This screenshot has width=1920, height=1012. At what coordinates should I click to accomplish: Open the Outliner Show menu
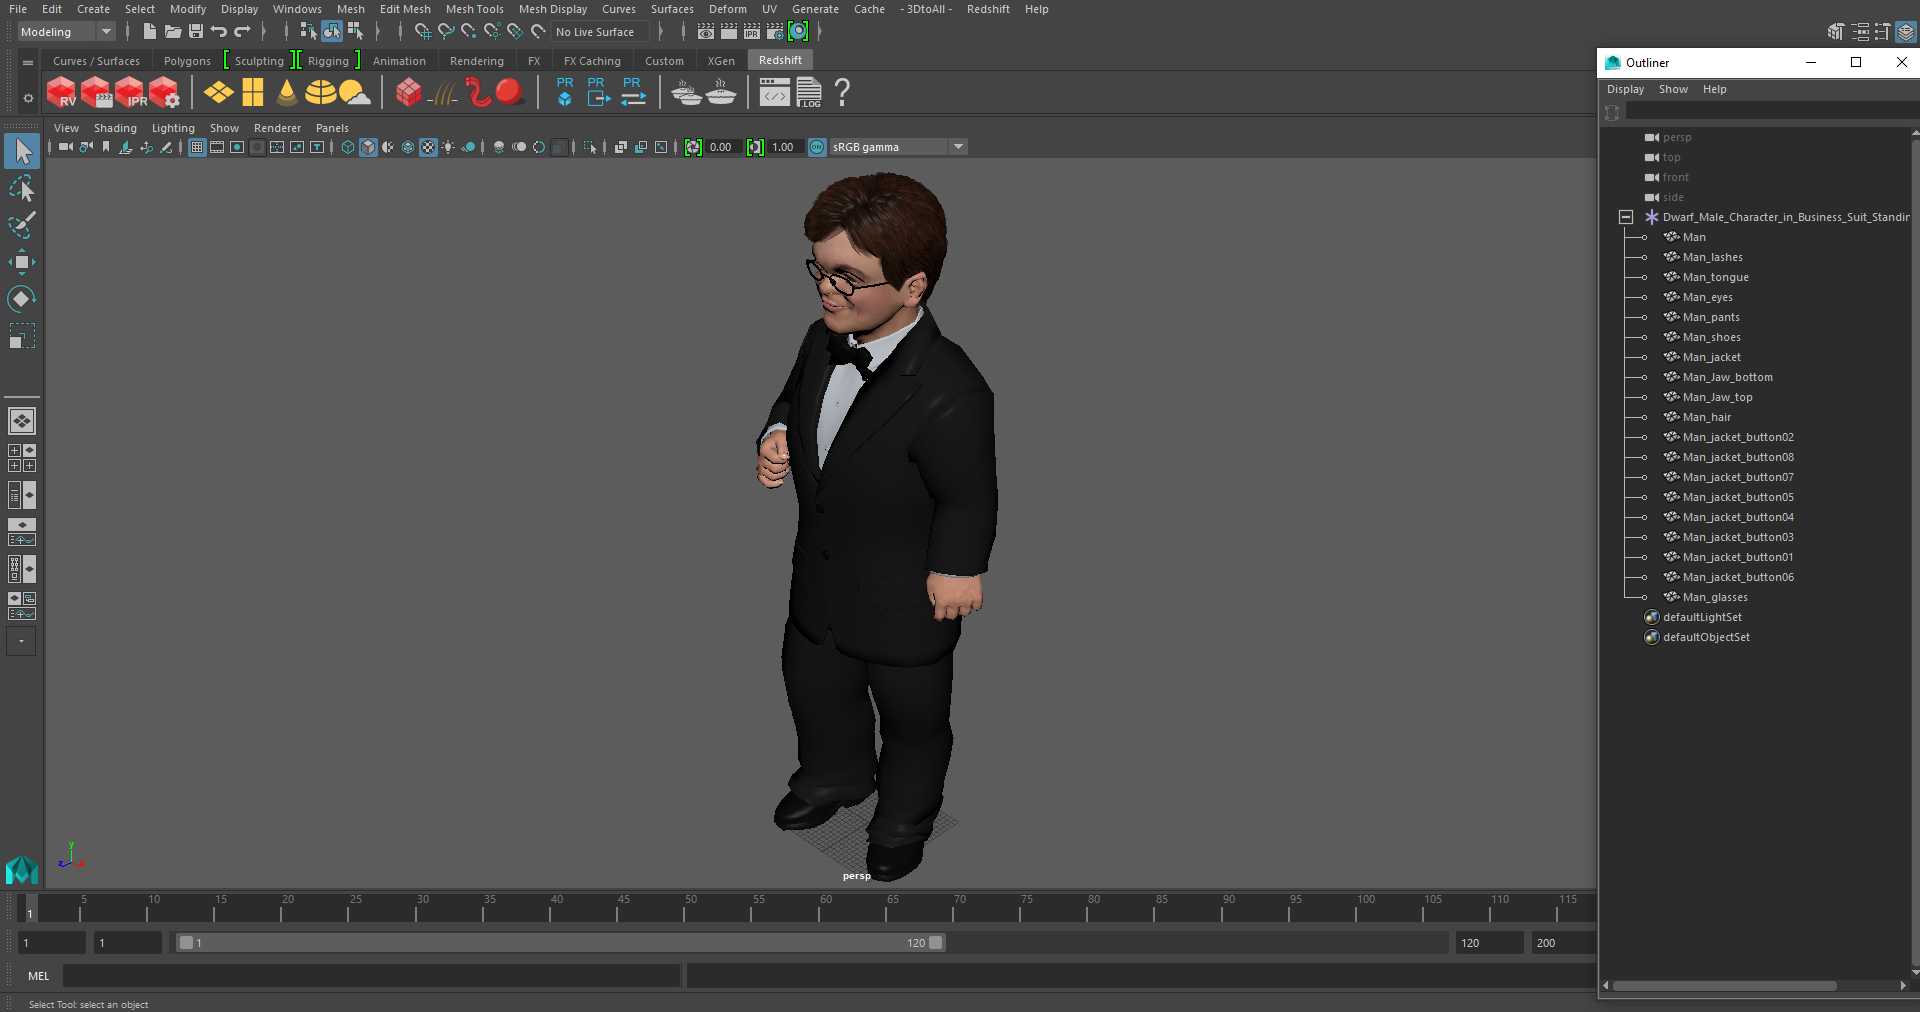1673,89
